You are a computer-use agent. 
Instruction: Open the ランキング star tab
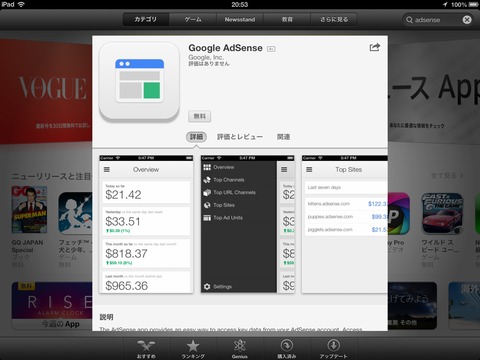193,349
